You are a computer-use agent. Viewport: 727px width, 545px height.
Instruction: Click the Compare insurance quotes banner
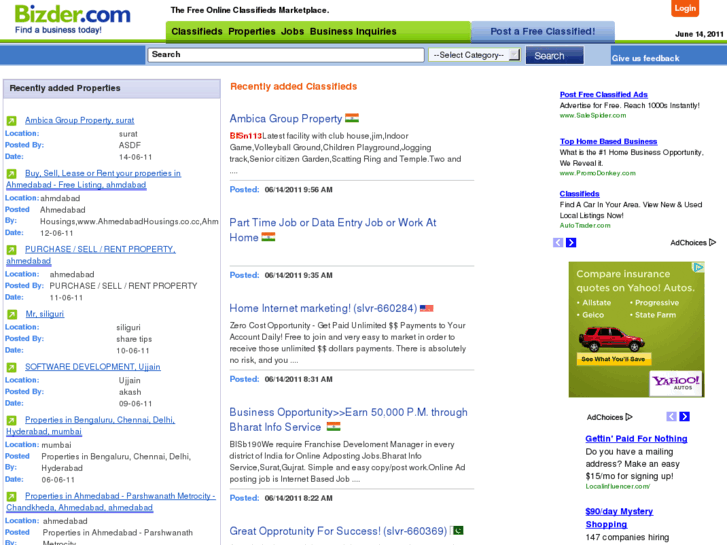pyautogui.click(x=637, y=329)
